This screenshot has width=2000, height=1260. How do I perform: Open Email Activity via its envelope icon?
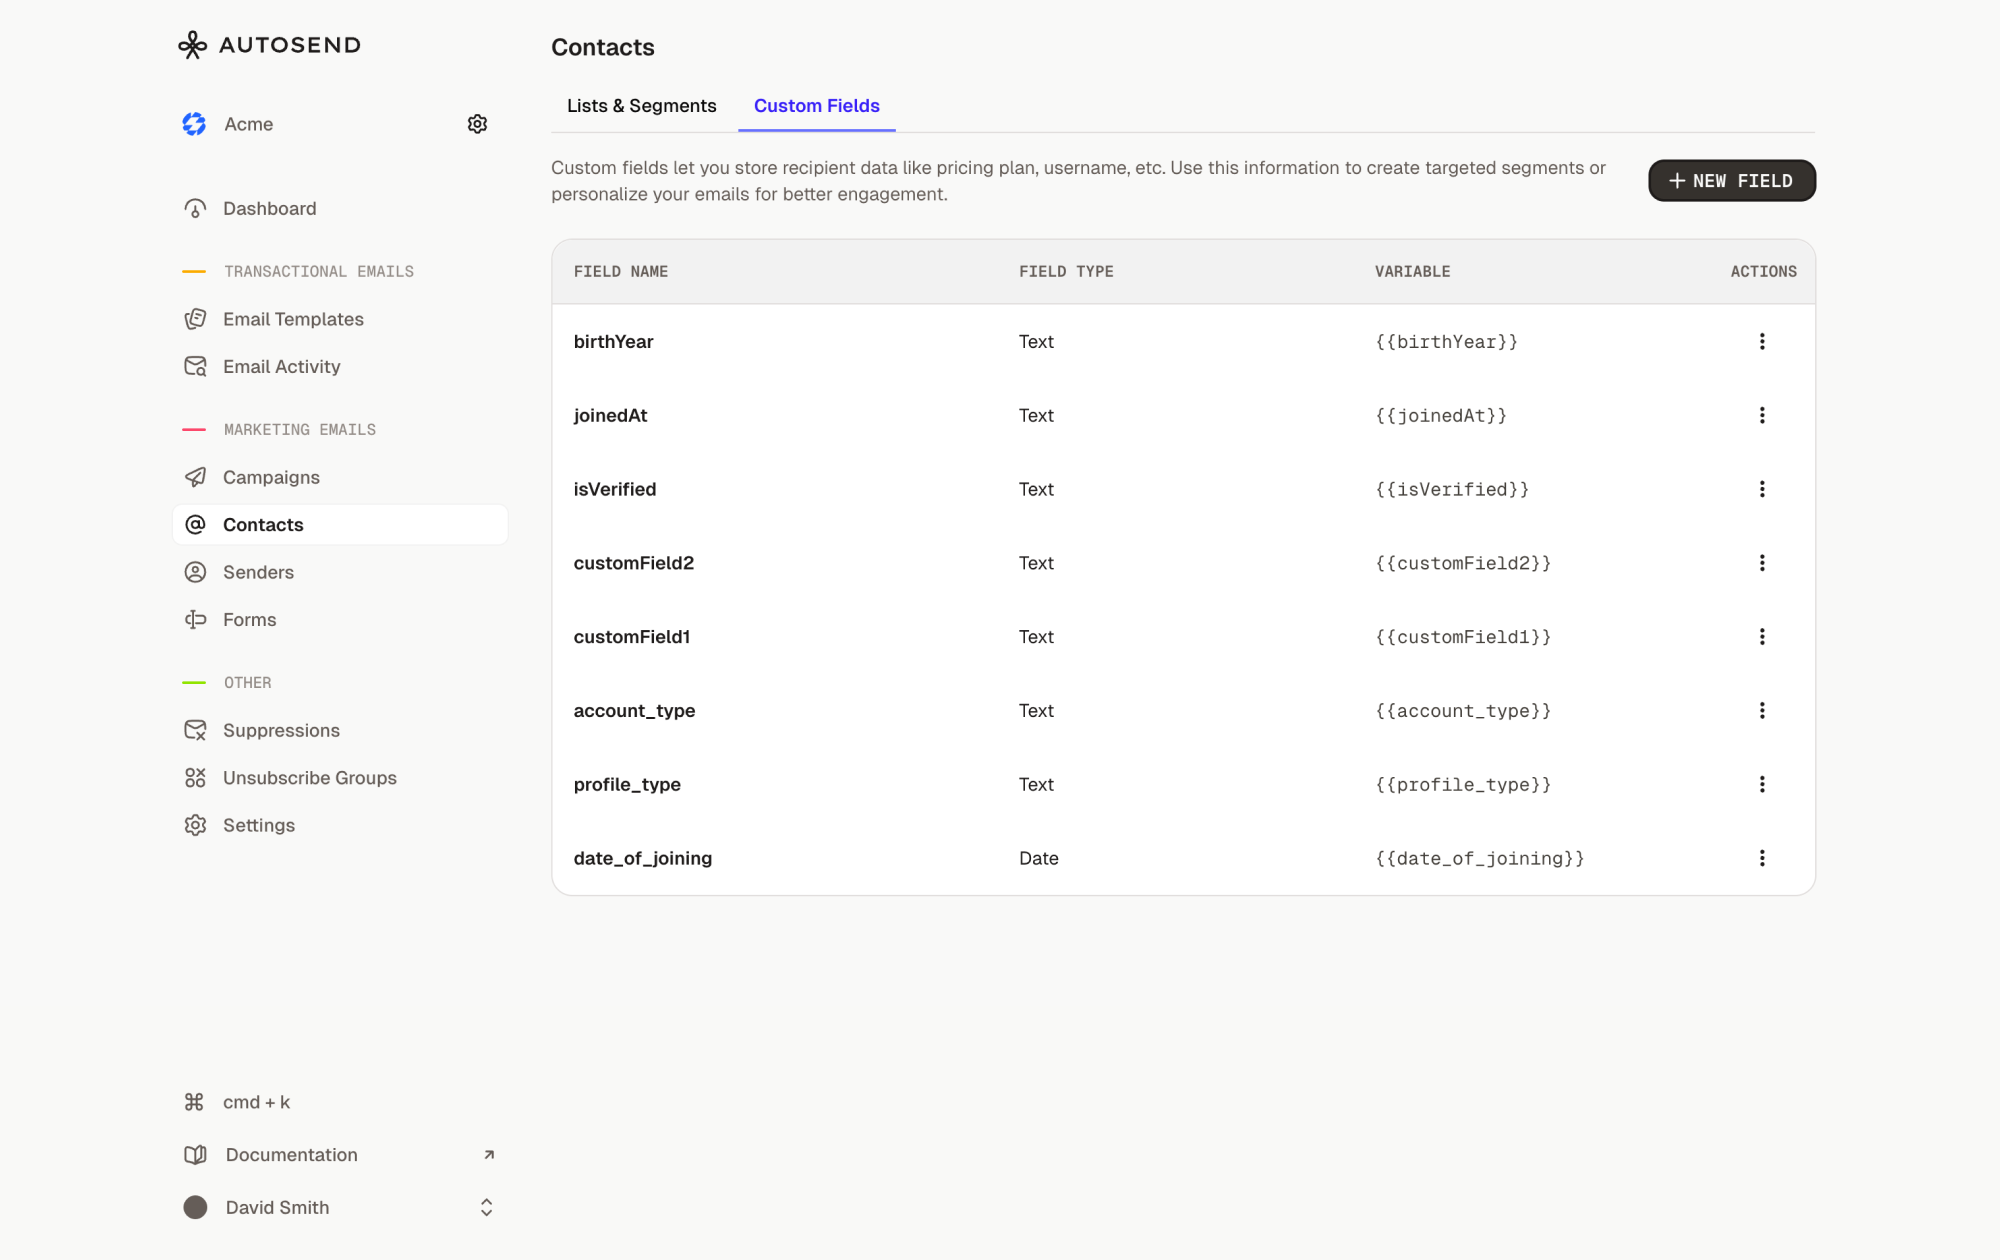195,366
